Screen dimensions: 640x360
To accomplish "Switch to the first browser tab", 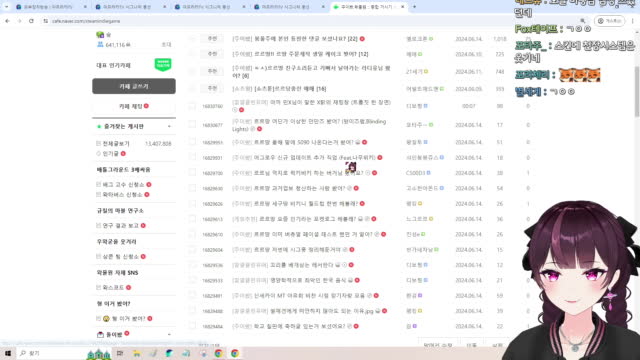I will point(48,7).
